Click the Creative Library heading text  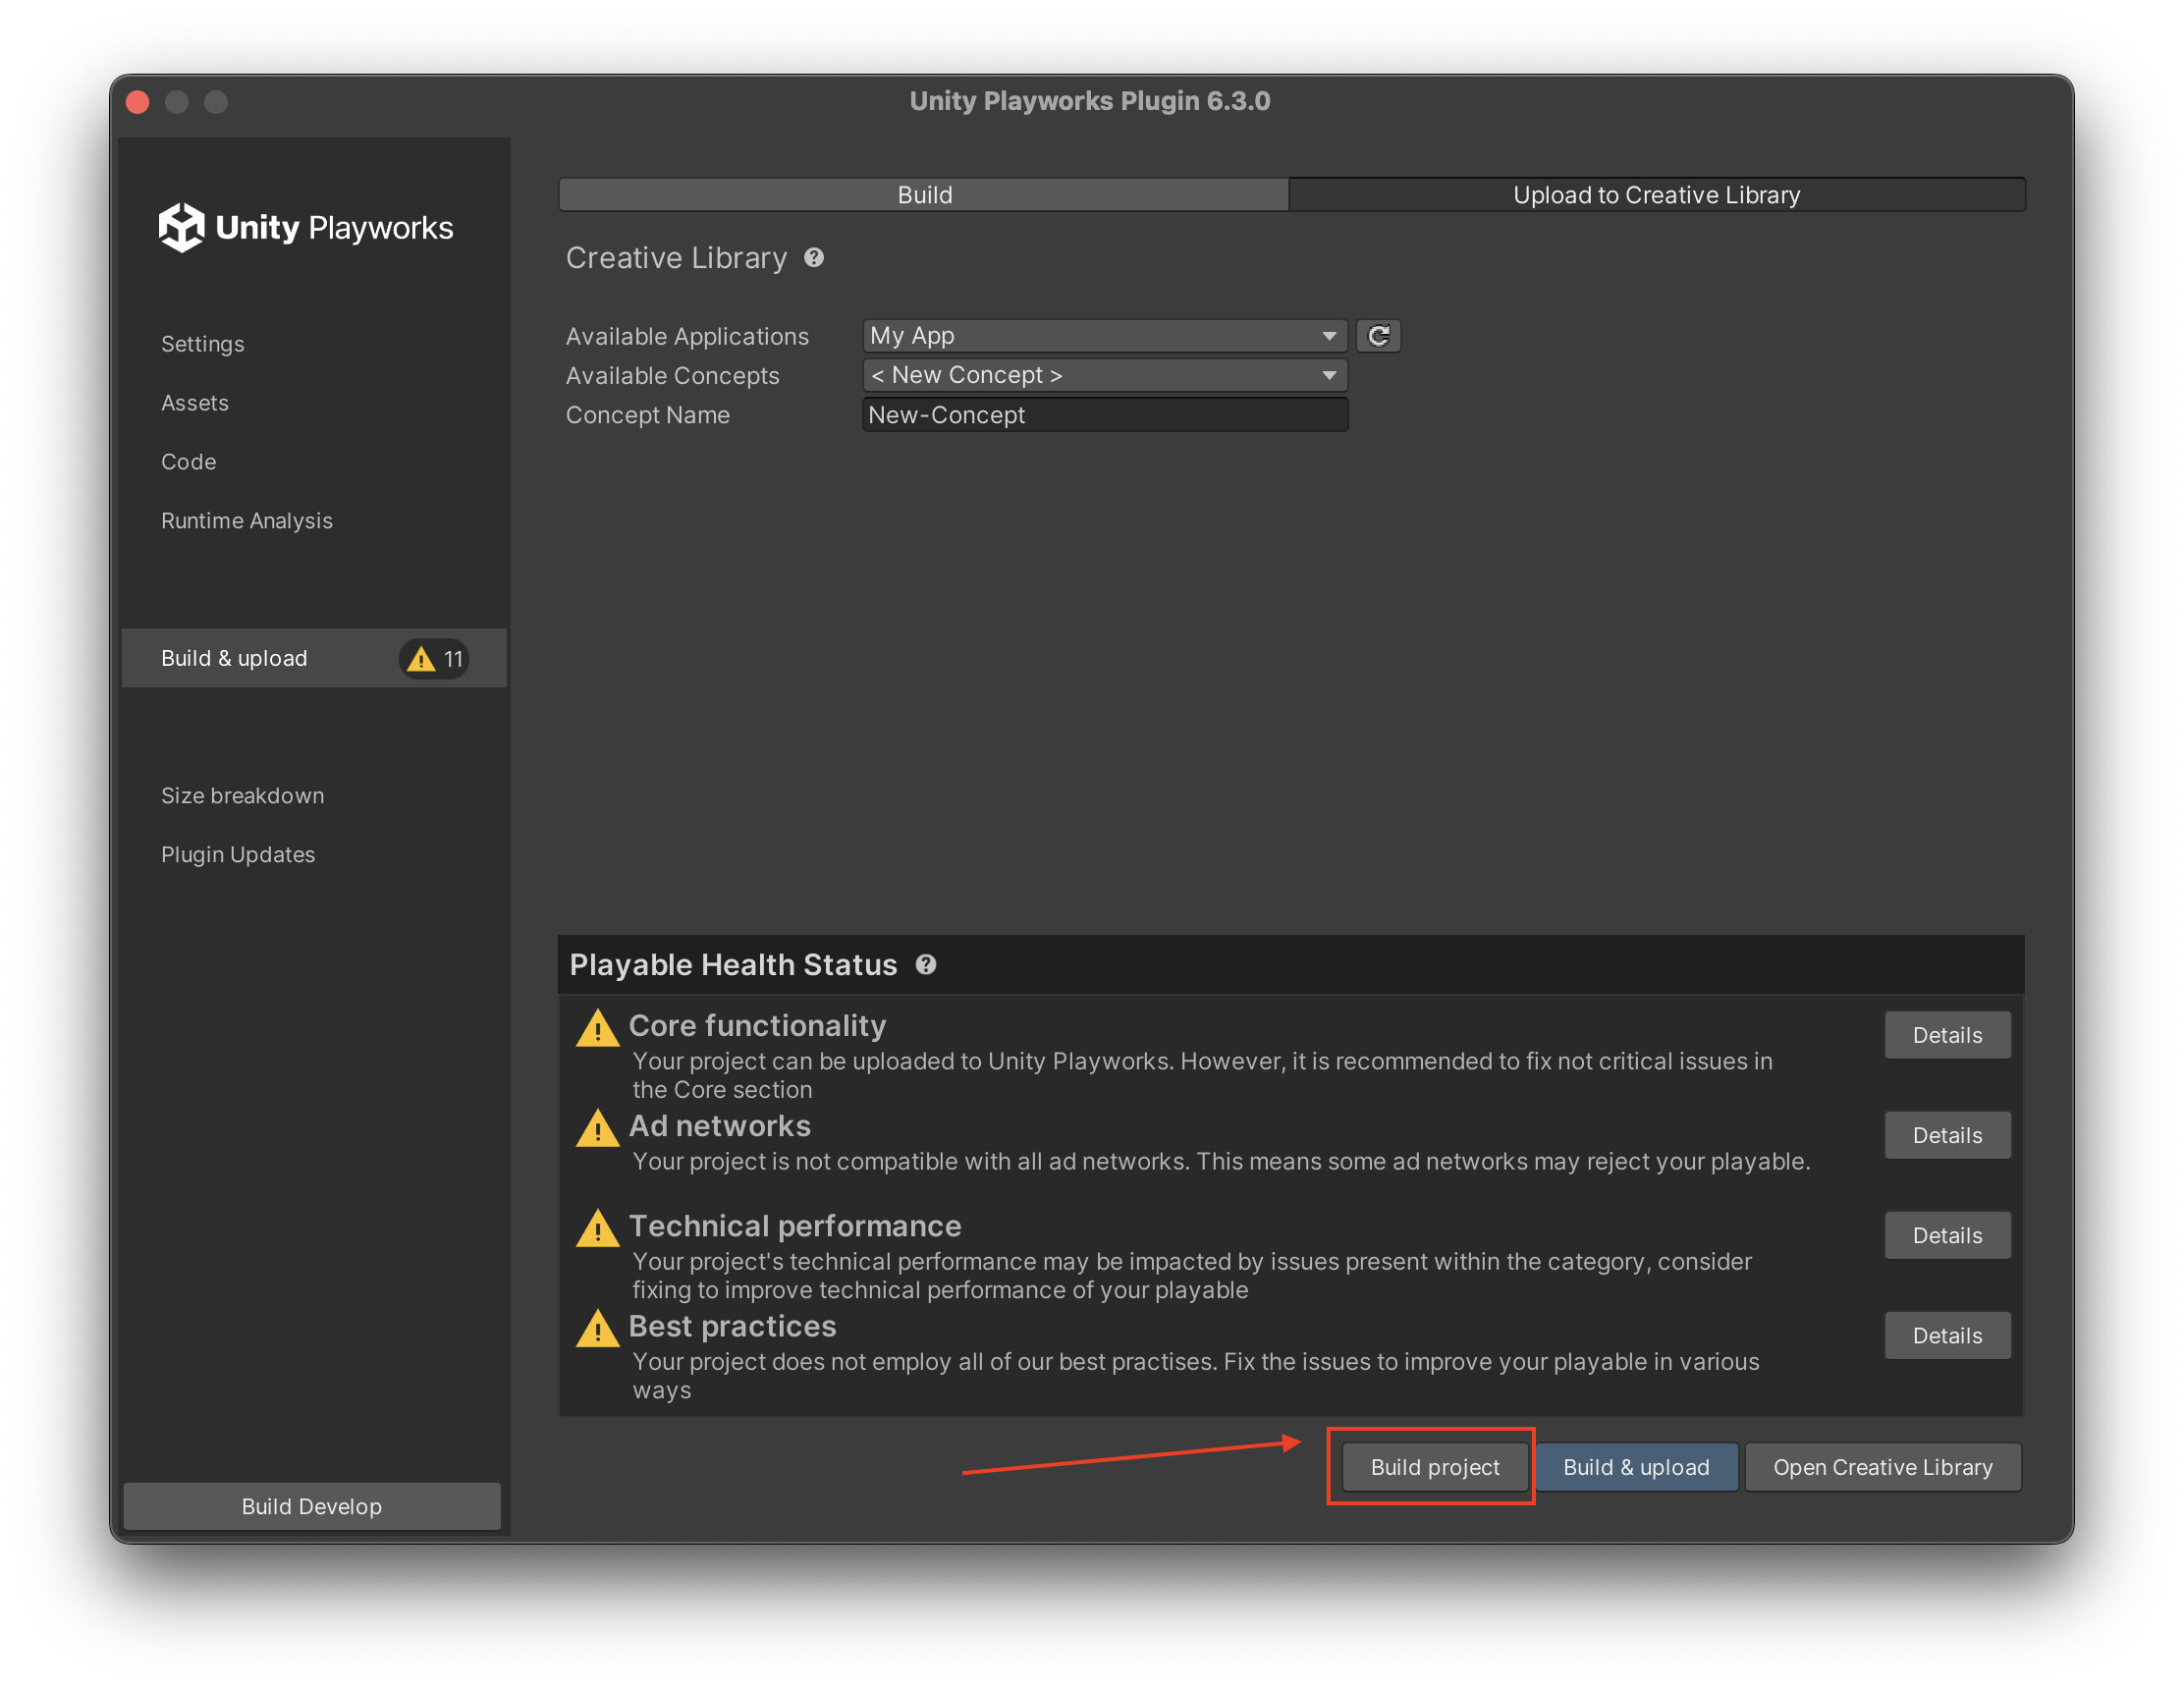pyautogui.click(x=676, y=258)
